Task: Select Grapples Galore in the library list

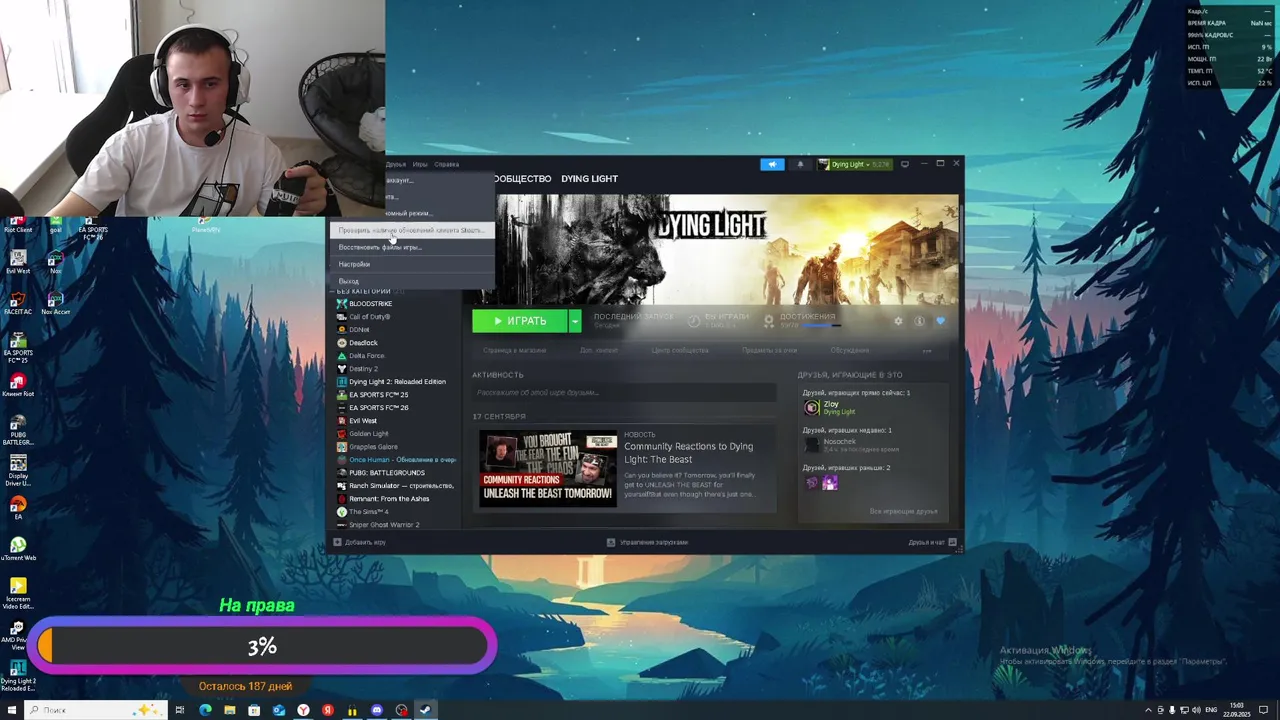Action: tap(373, 447)
